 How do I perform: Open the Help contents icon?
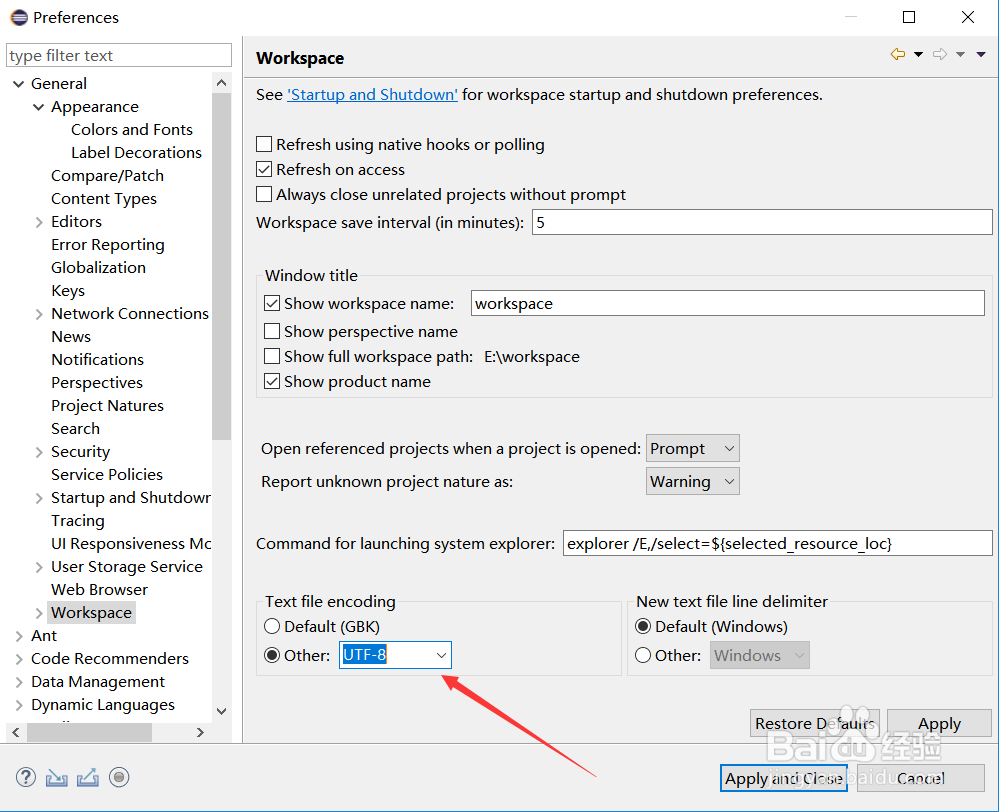(x=25, y=777)
